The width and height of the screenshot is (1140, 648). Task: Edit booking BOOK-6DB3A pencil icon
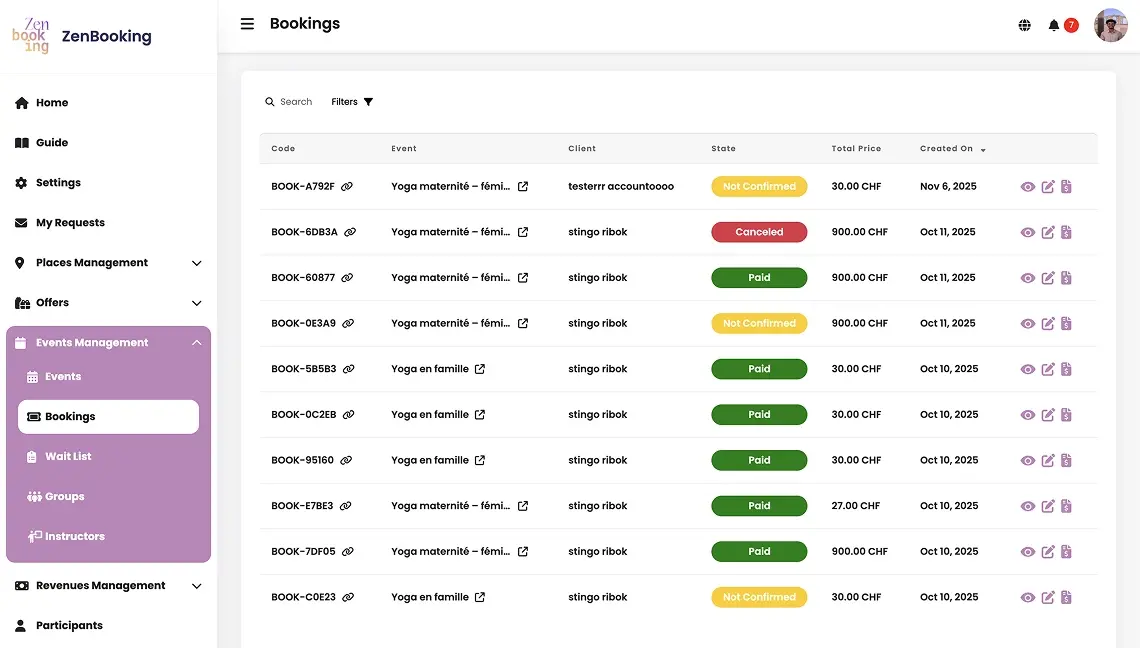[1048, 233]
